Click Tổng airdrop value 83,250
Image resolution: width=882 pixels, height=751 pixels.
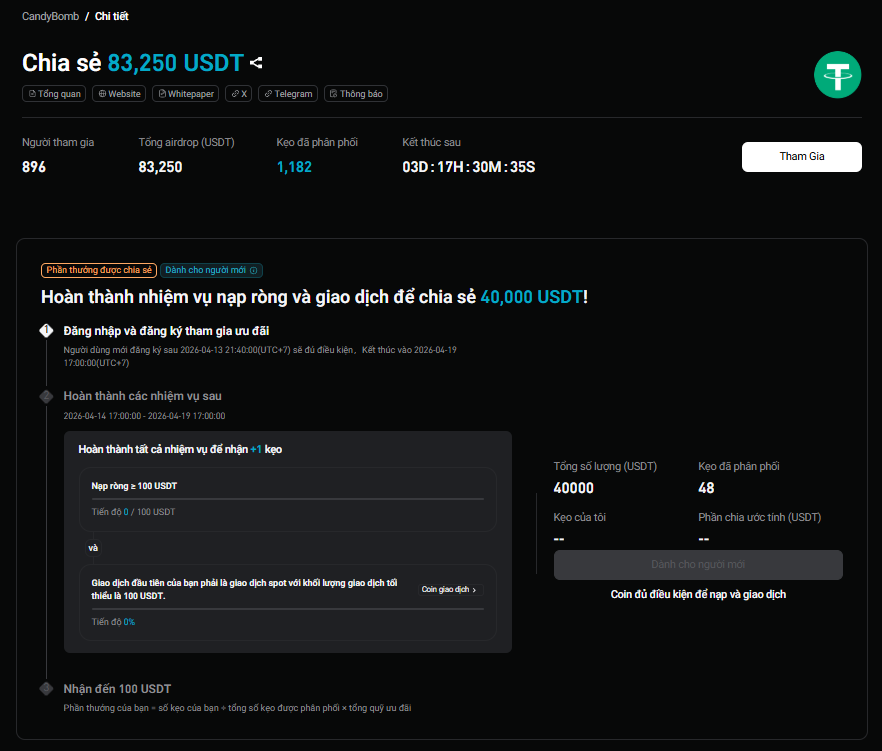160,167
